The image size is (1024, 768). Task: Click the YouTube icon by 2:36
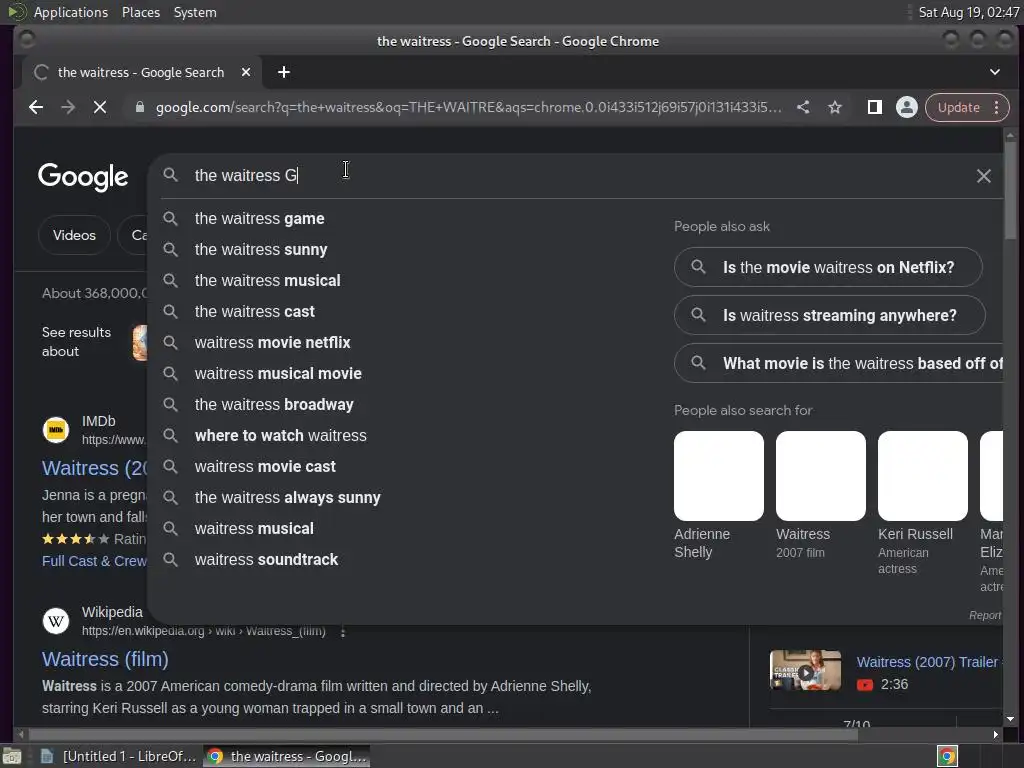[x=865, y=684]
